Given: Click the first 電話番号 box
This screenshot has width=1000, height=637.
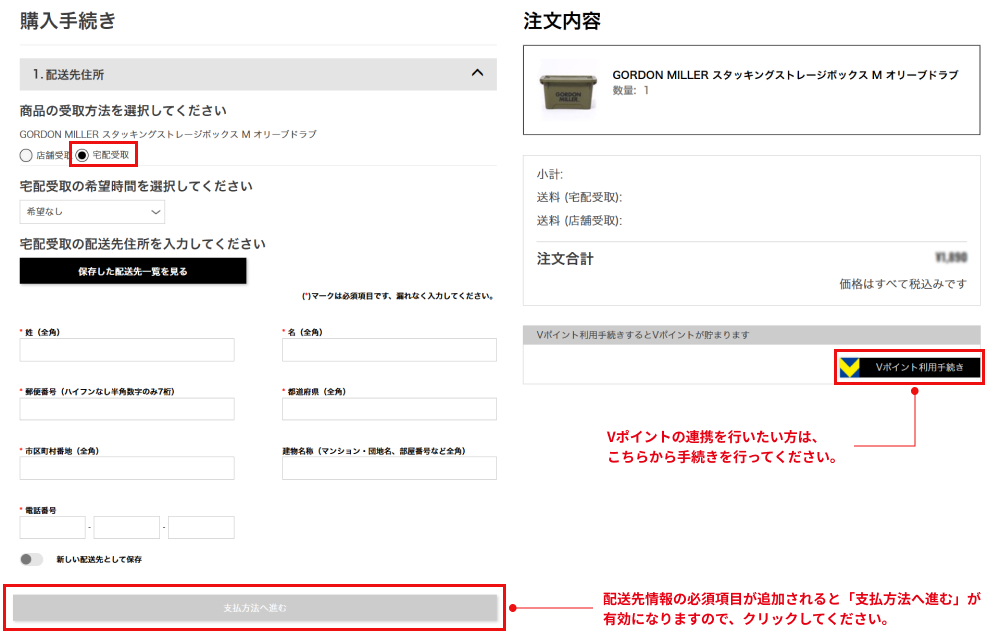Looking at the screenshot, I should [52, 527].
